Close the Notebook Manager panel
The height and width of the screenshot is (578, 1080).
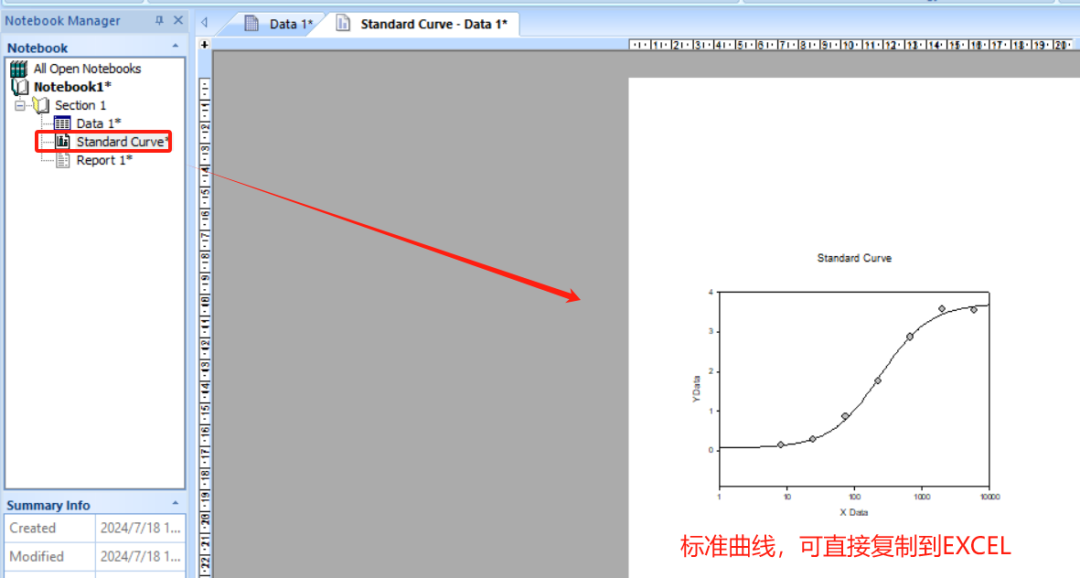pyautogui.click(x=178, y=21)
